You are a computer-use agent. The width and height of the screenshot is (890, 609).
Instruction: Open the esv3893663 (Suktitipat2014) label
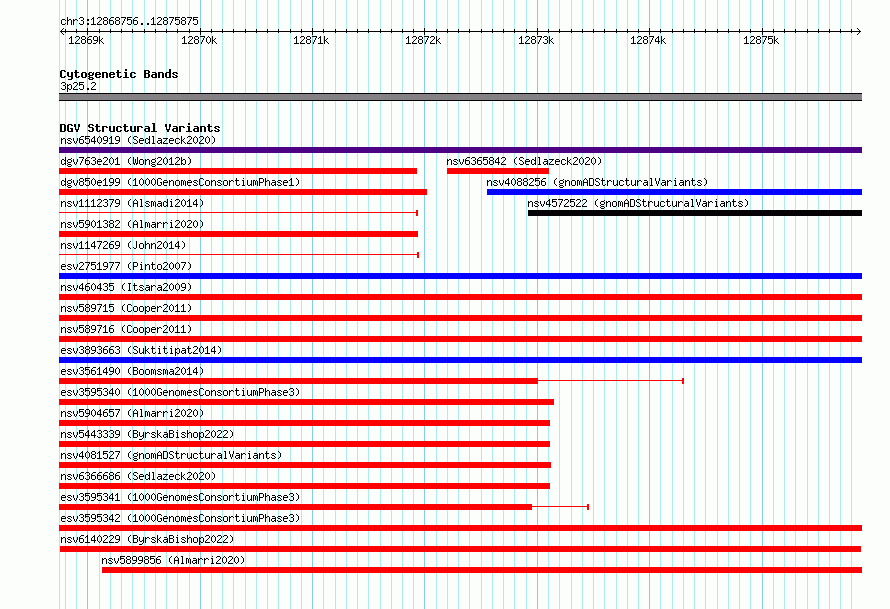(x=141, y=350)
